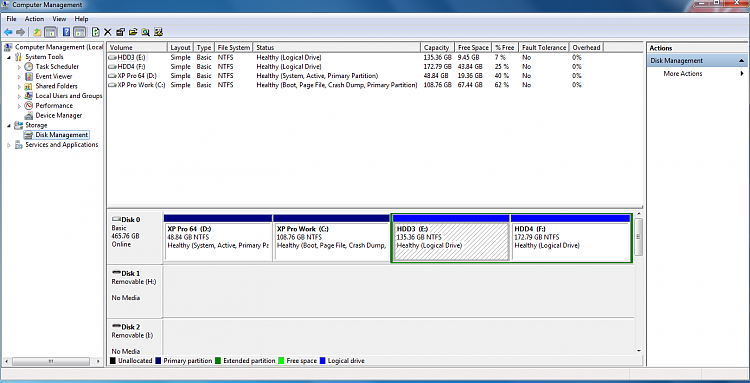Expand the Task Scheduler tree arrow
The height and width of the screenshot is (383, 750).
pos(20,66)
